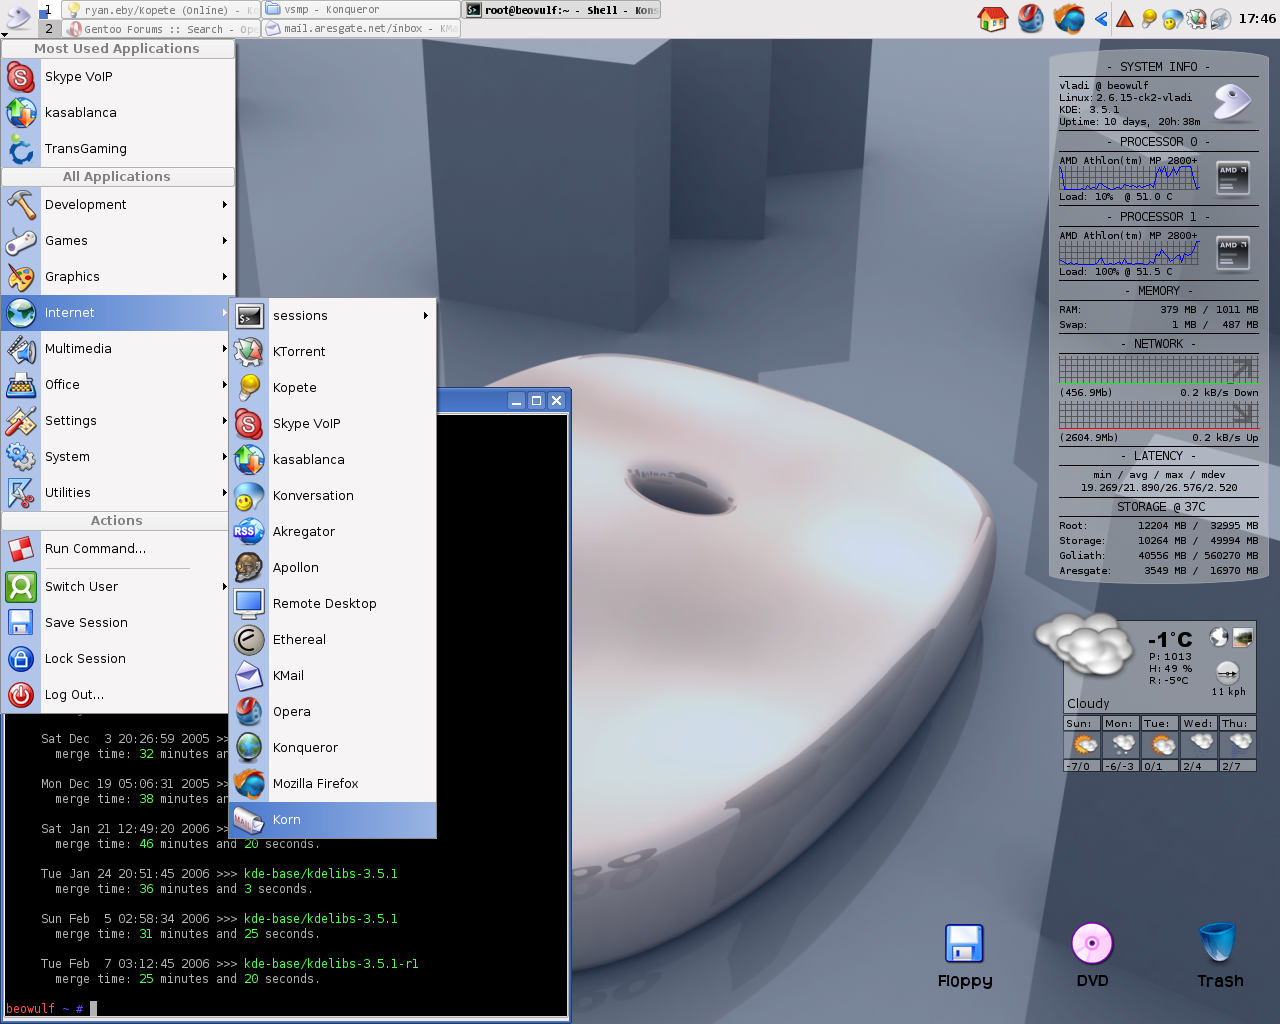This screenshot has height=1024, width=1280.
Task: Switch to Gentoo Forums Opera taskbar entry
Action: (x=160, y=29)
